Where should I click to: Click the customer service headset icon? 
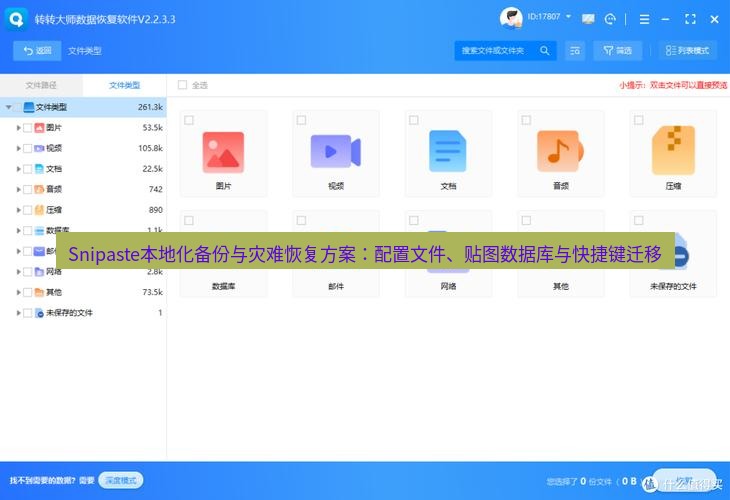(x=610, y=19)
